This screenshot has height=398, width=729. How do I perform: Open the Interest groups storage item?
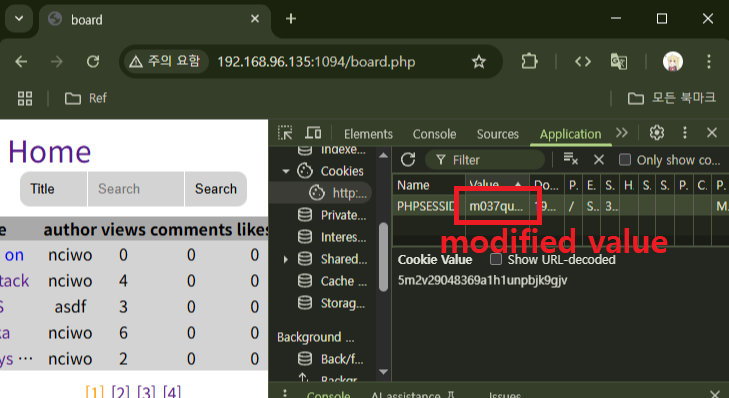coord(343,237)
